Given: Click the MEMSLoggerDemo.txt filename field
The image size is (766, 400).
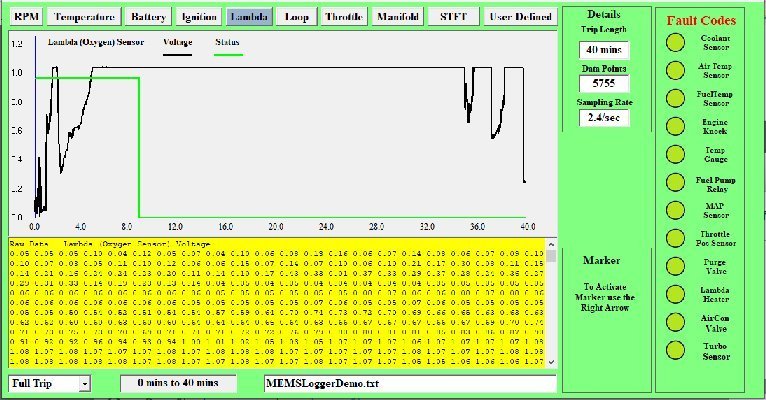Looking at the screenshot, I should point(410,383).
